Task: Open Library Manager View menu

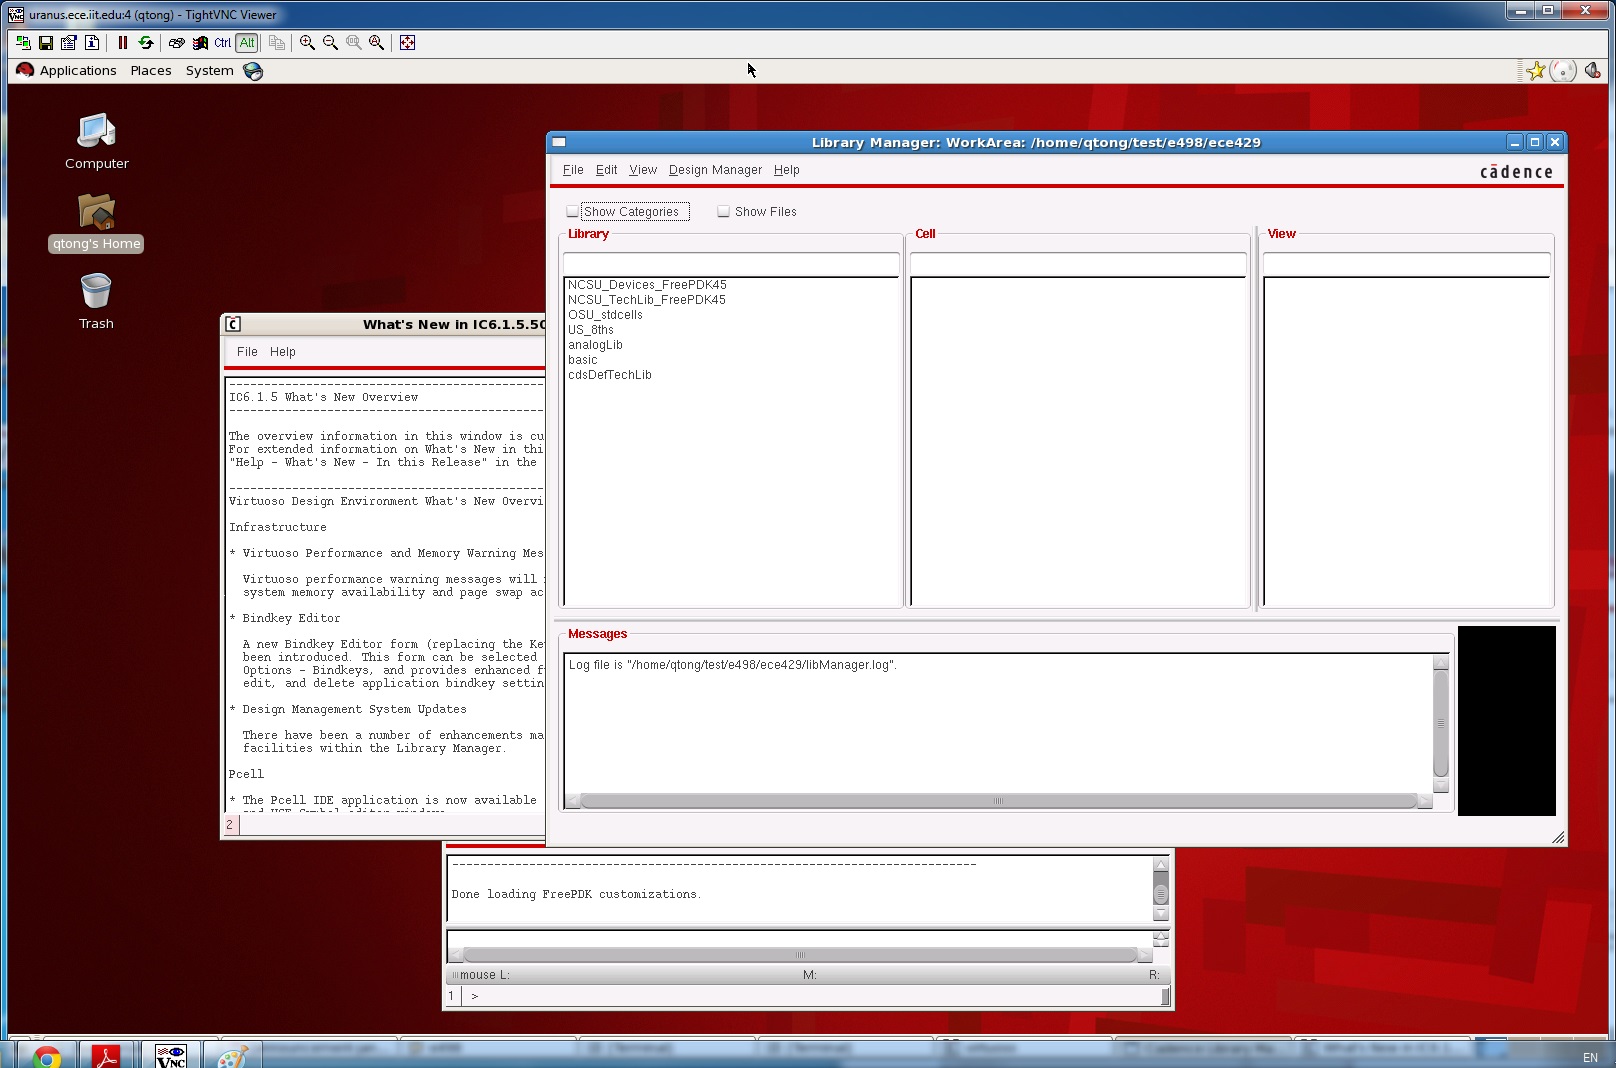Action: [x=643, y=170]
